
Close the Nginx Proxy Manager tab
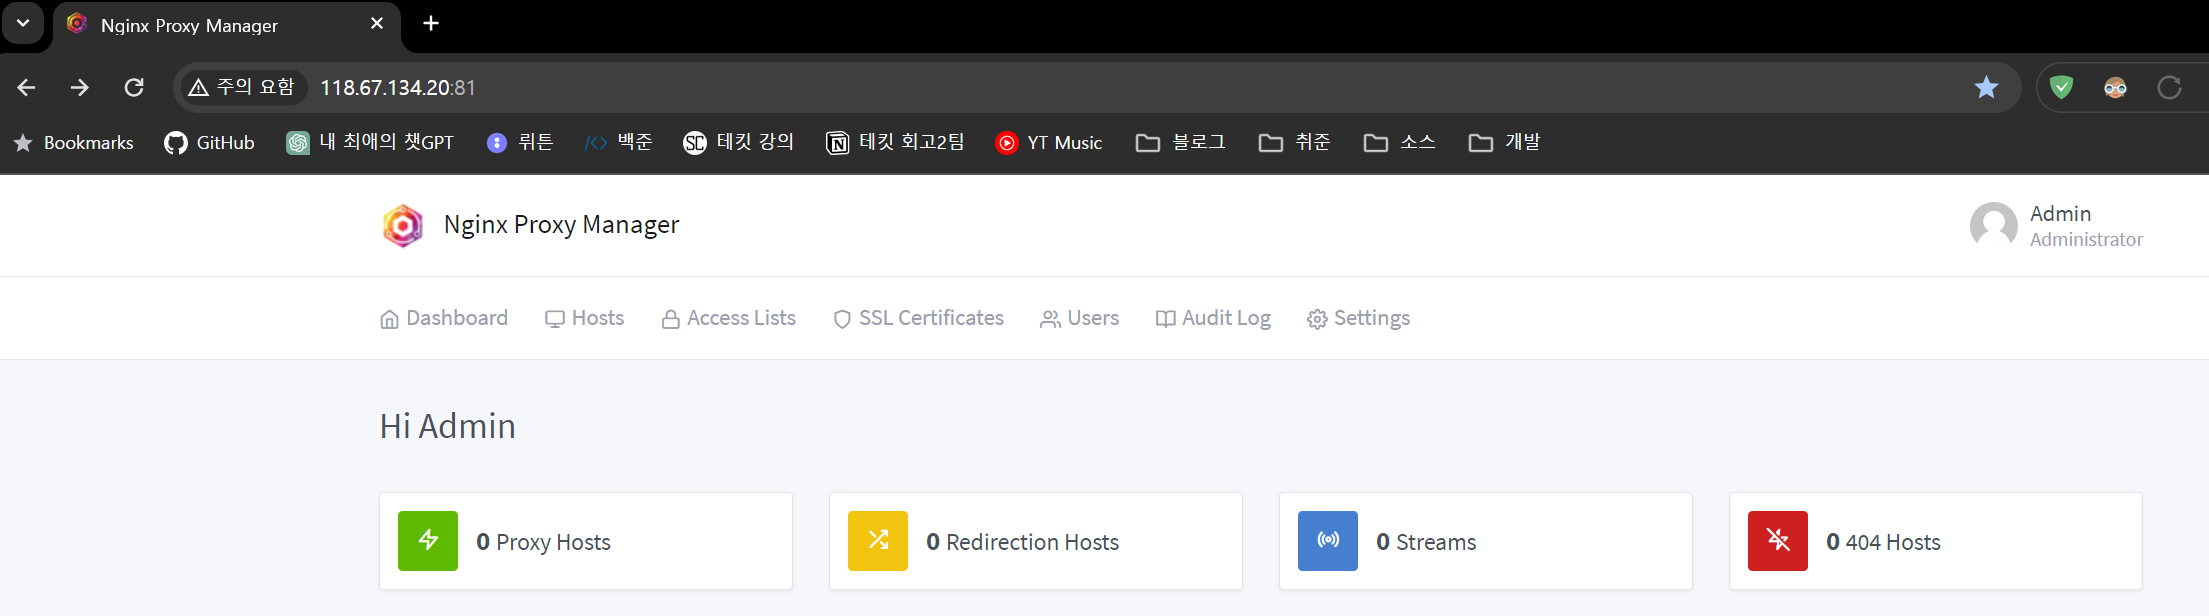(x=377, y=23)
